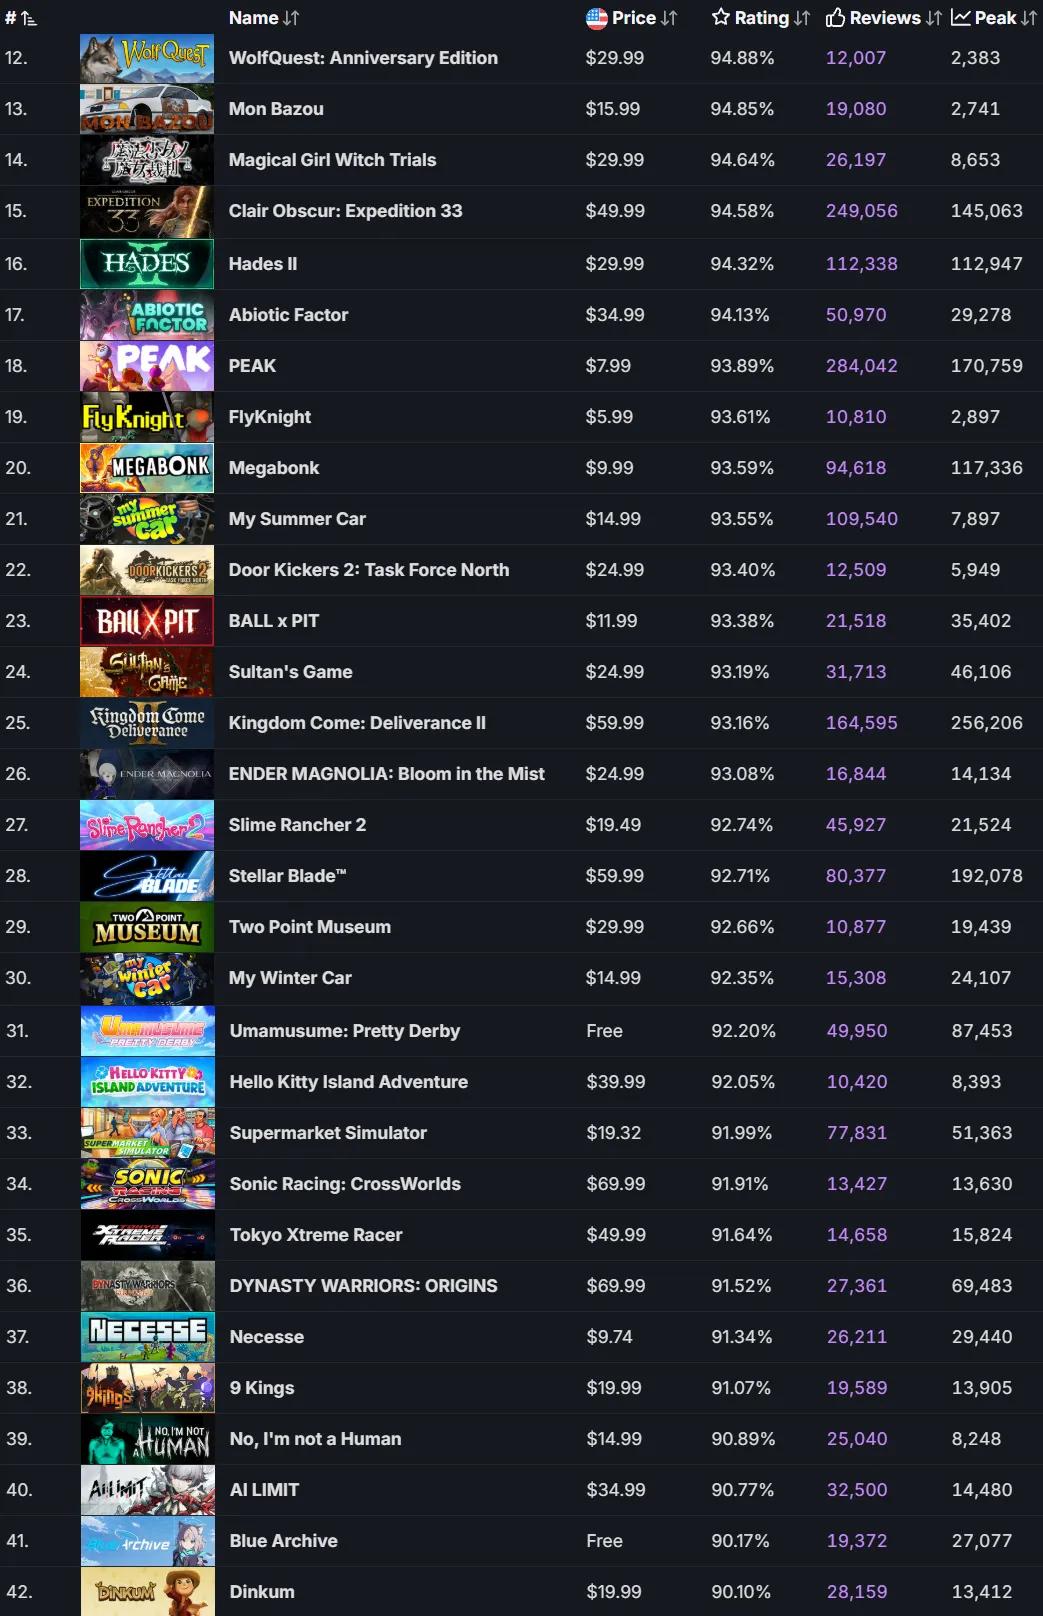Open Clair Obscur: Expedition 33 title link
The height and width of the screenshot is (1616, 1043).
(x=345, y=211)
